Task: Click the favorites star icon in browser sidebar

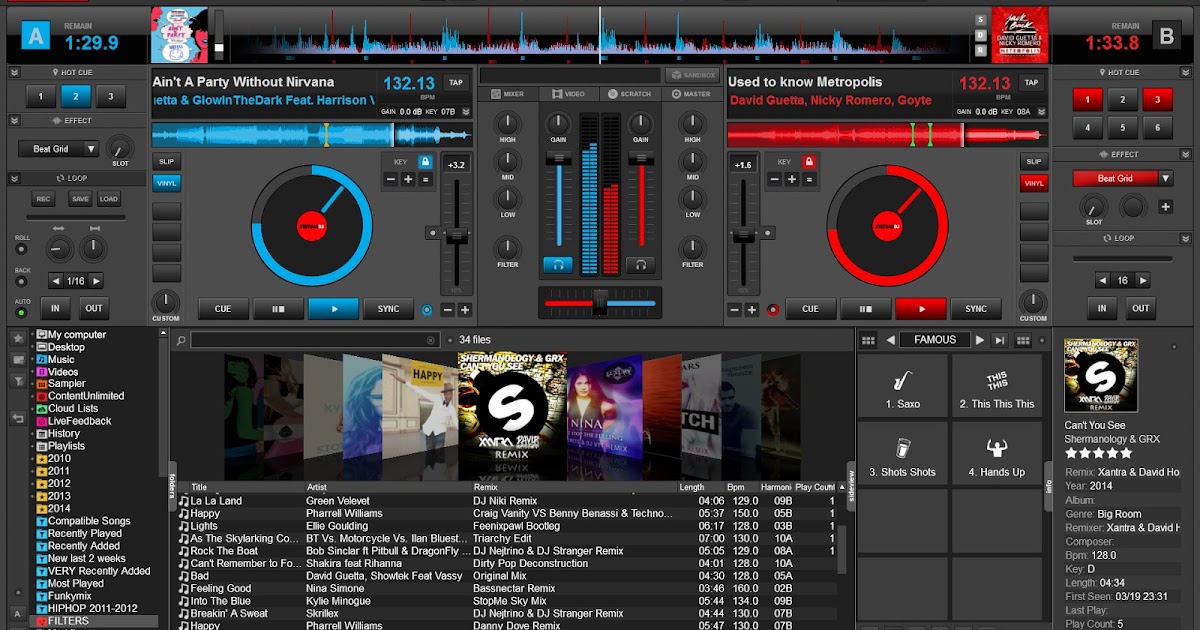Action: pos(18,340)
